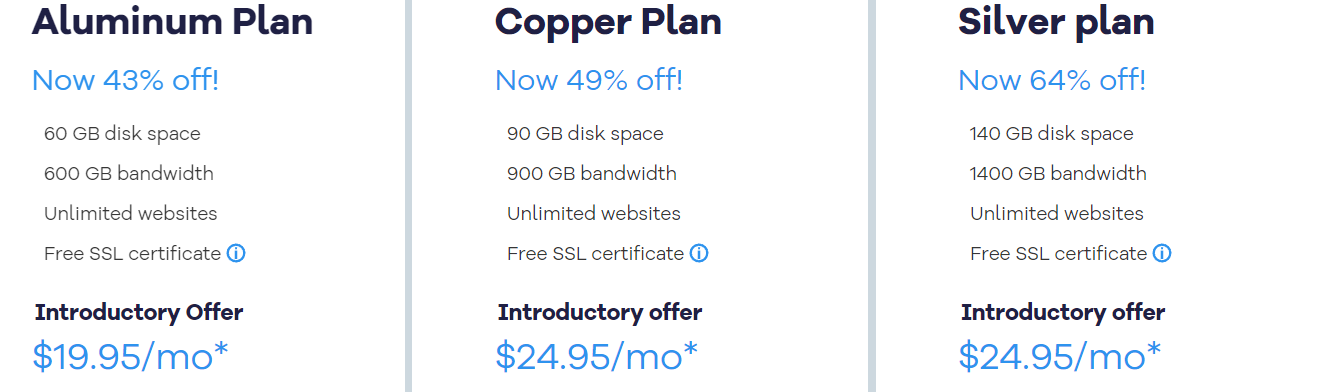Select the Silver plan heading

tap(1057, 21)
